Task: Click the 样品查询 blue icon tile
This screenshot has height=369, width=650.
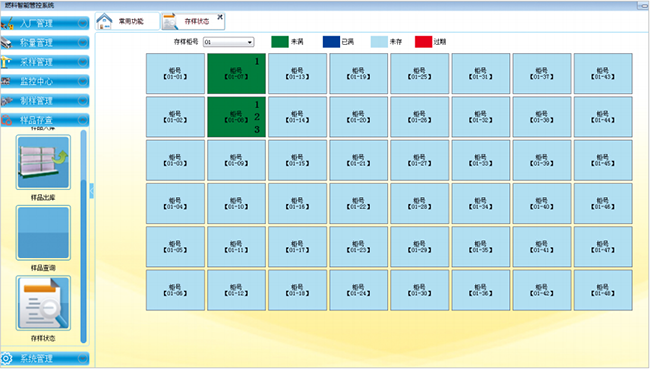Action: coord(43,233)
